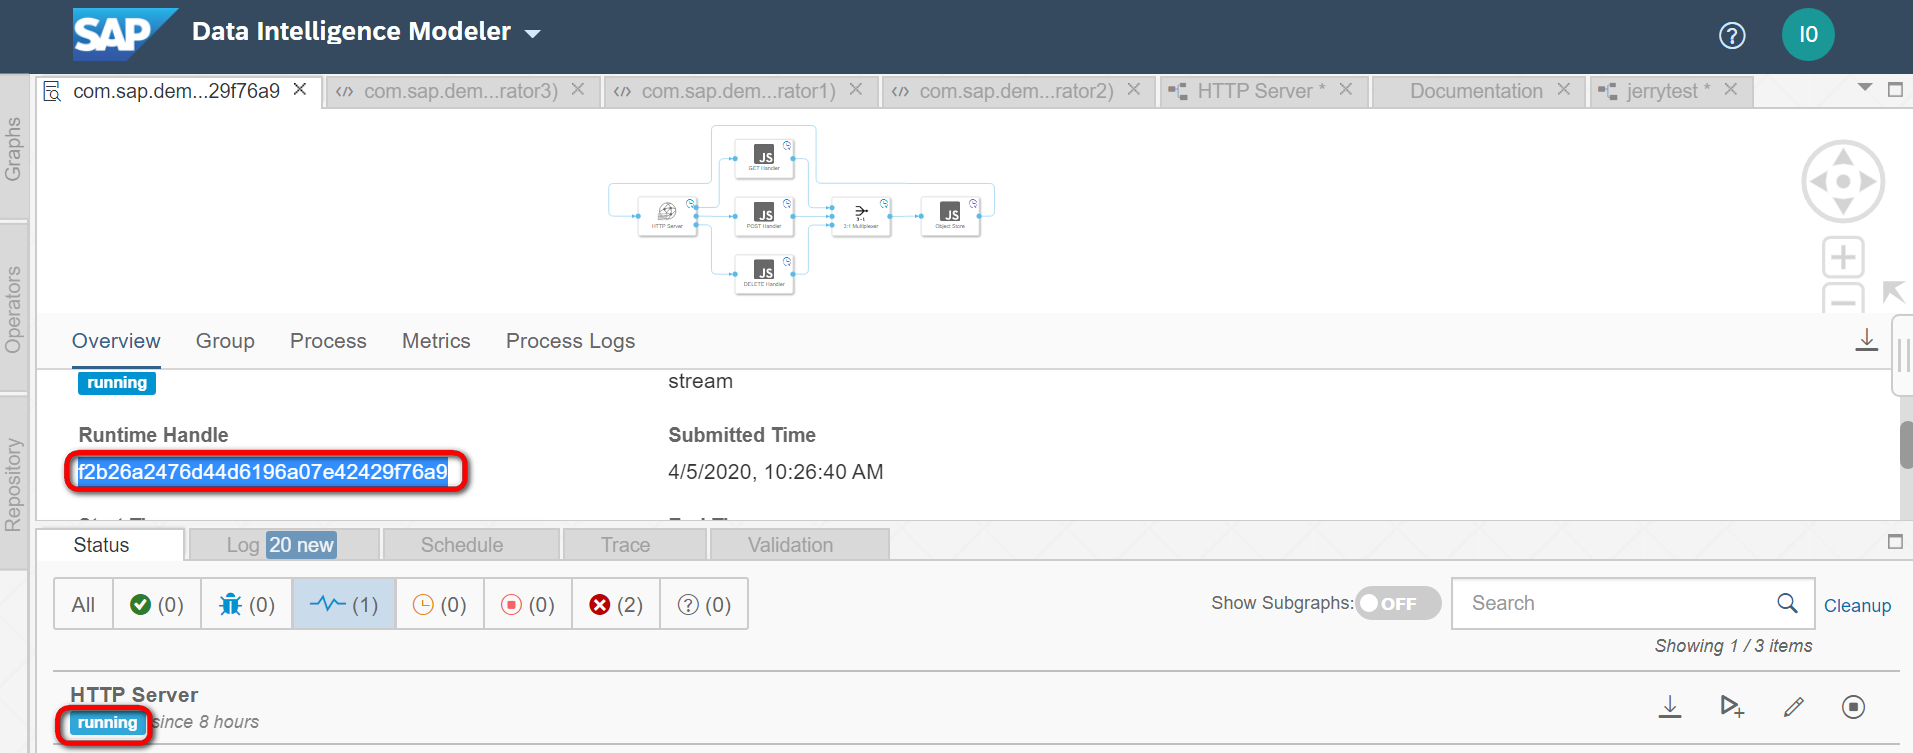This screenshot has width=1913, height=753.
Task: Pan the graph left with navigation control
Action: coord(1817,182)
